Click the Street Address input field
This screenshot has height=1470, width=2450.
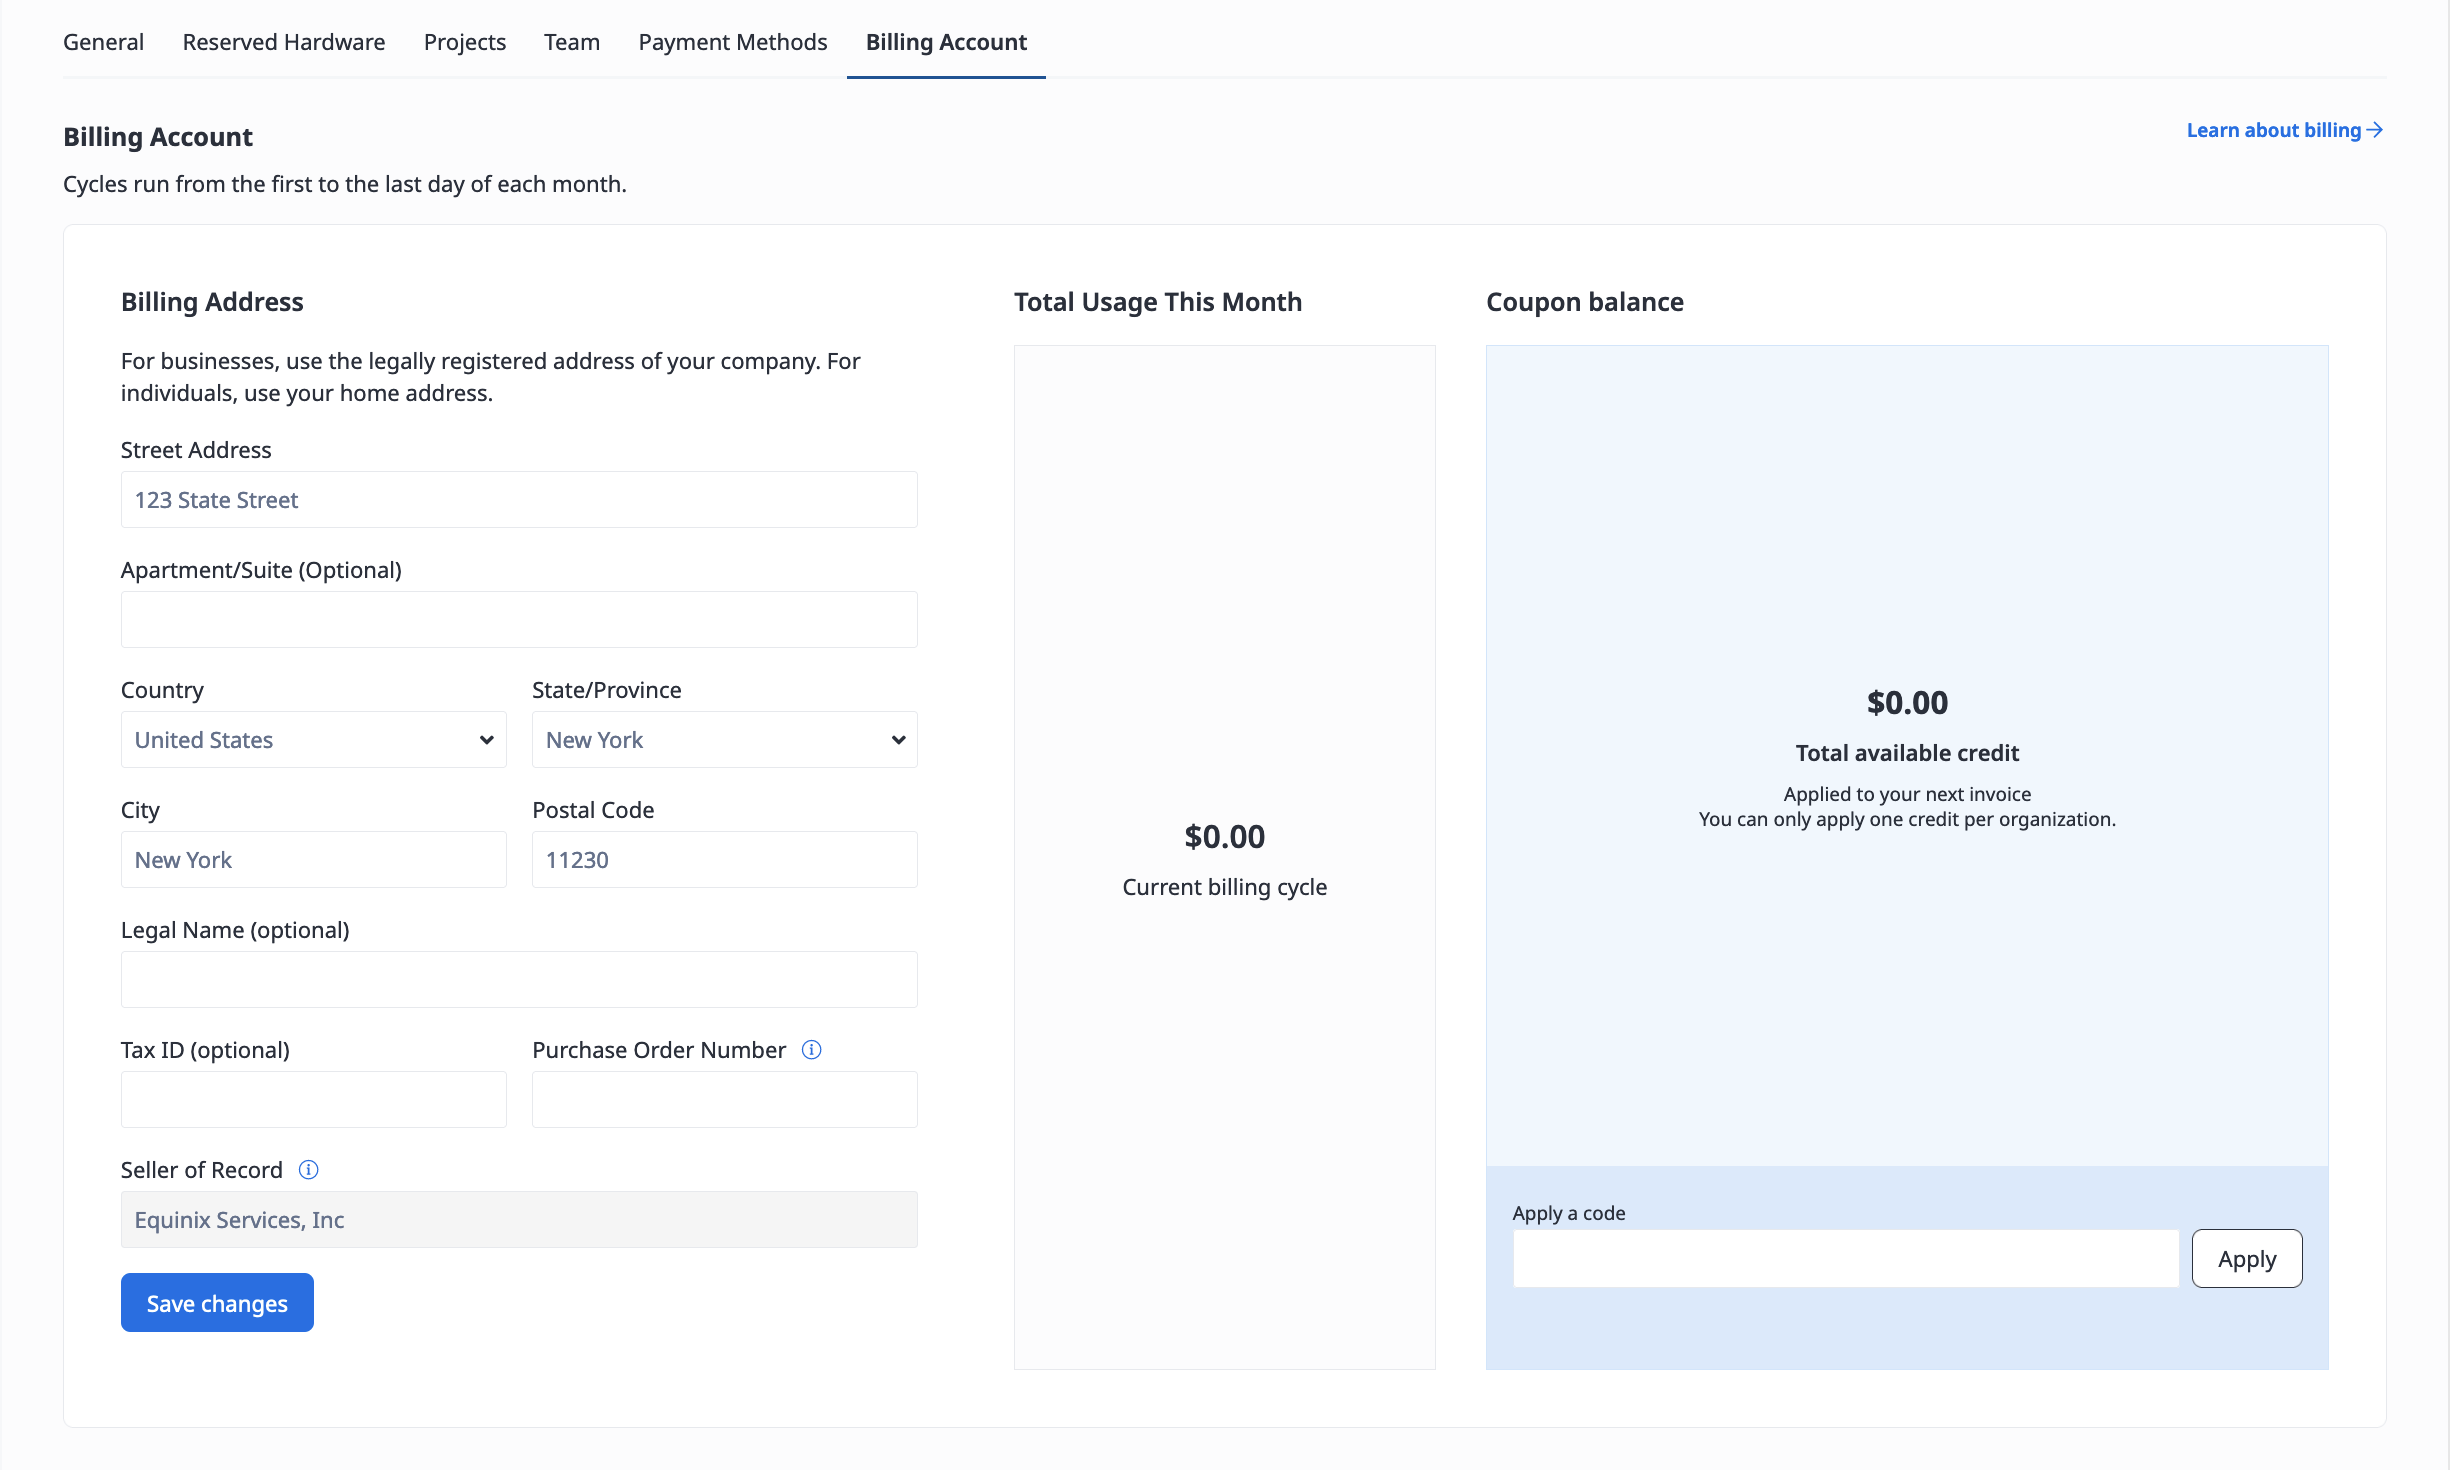519,500
